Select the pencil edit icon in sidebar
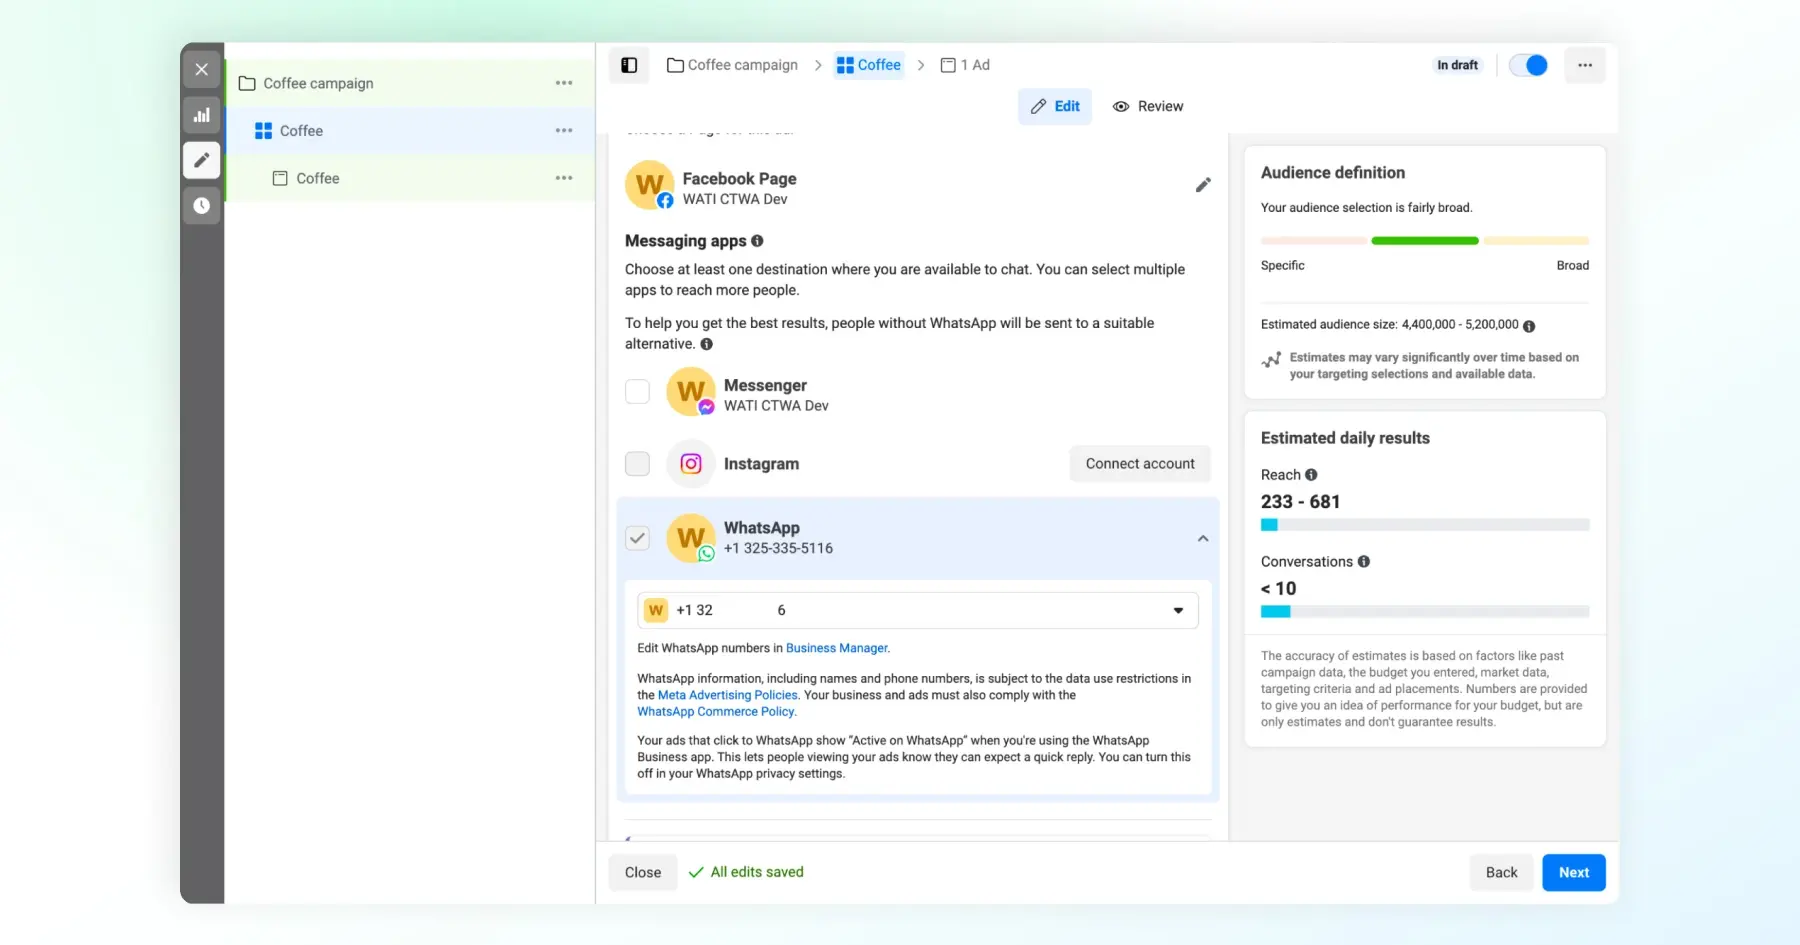 tap(201, 160)
